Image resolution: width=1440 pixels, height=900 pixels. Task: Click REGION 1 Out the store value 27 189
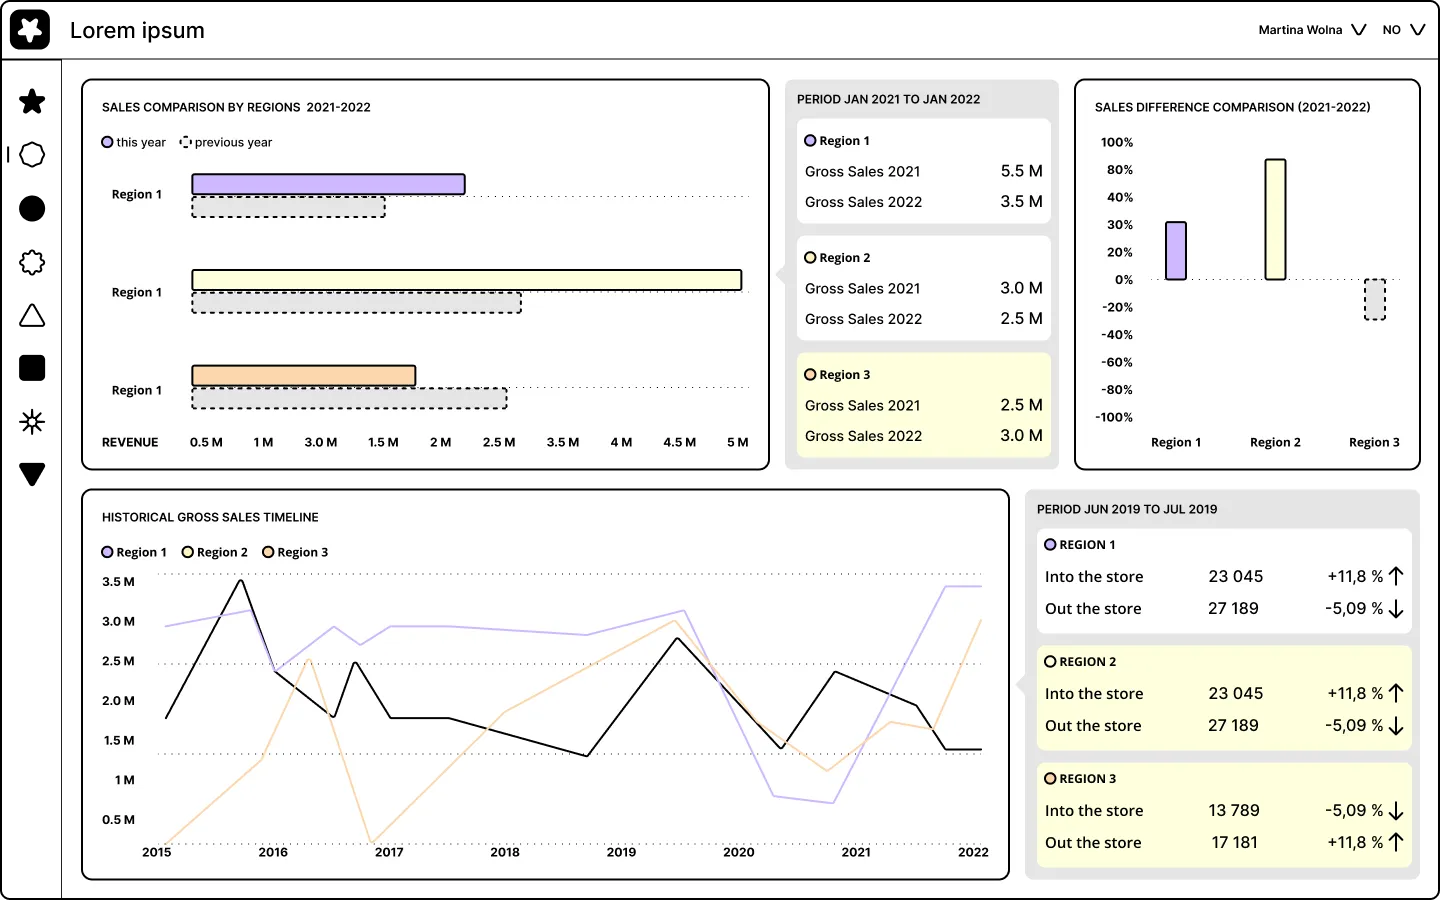coord(1233,608)
